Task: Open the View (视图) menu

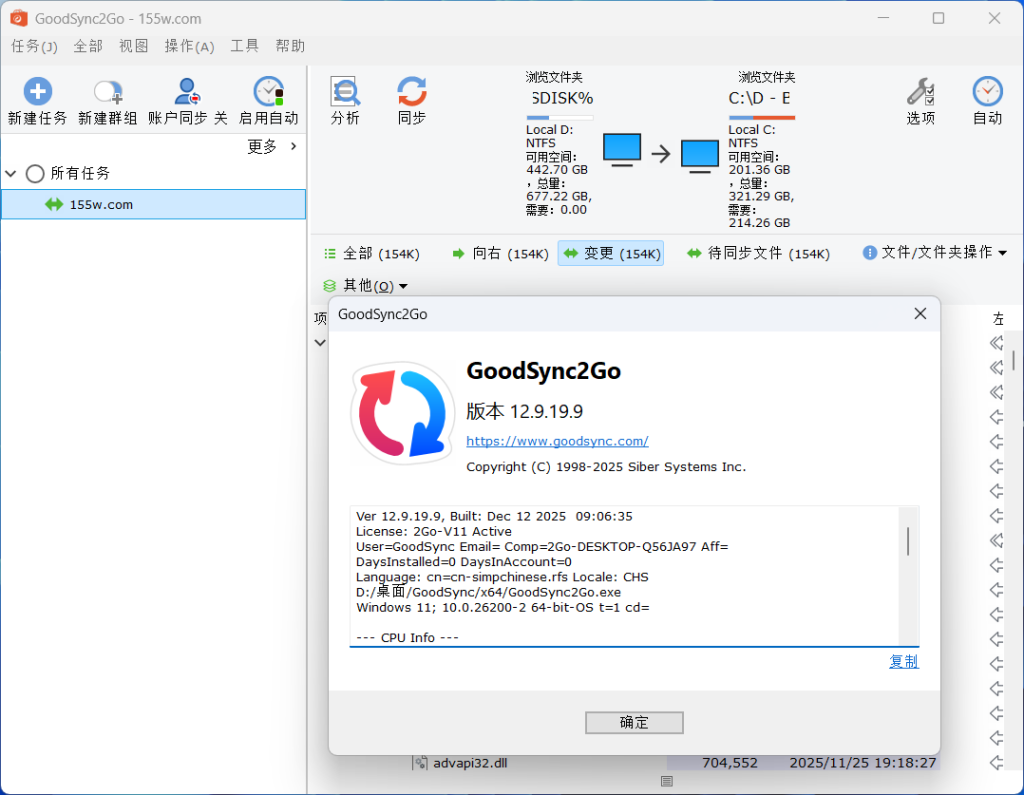Action: coord(133,46)
